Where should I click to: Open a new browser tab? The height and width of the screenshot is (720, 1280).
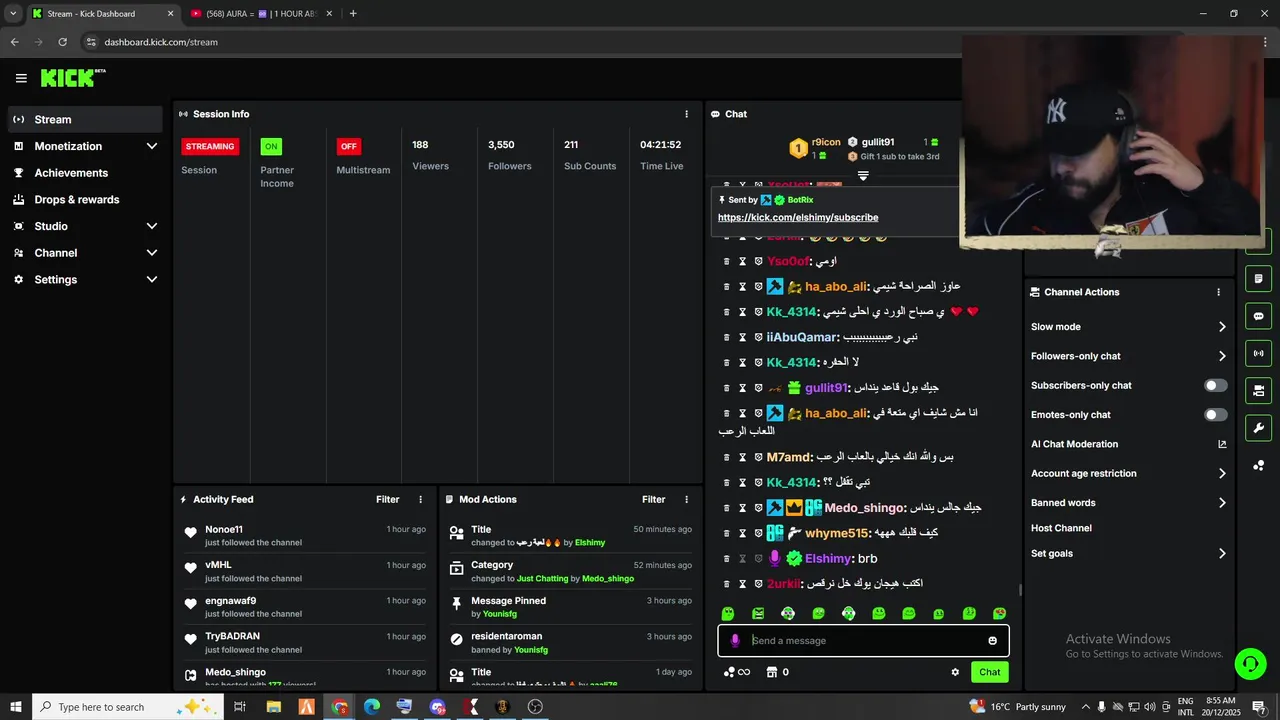353,14
